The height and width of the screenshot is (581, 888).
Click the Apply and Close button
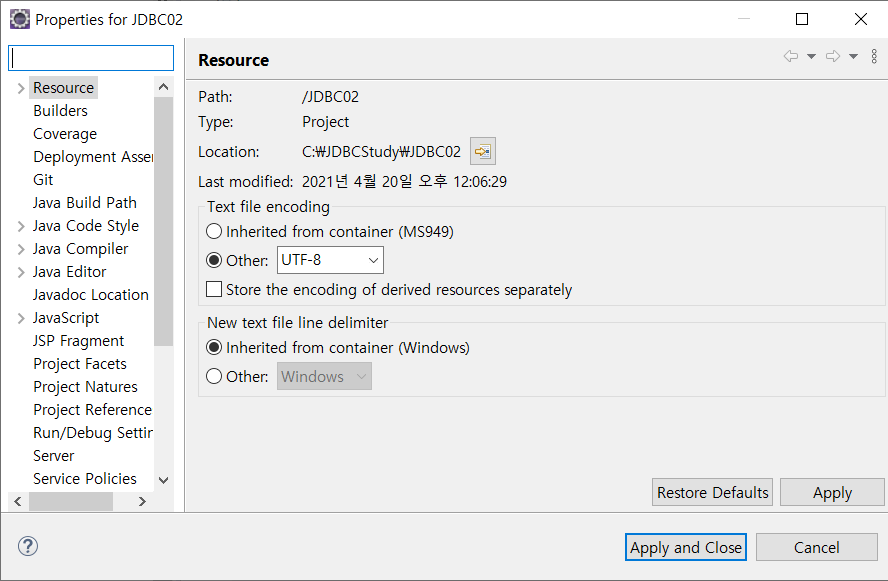tap(685, 547)
